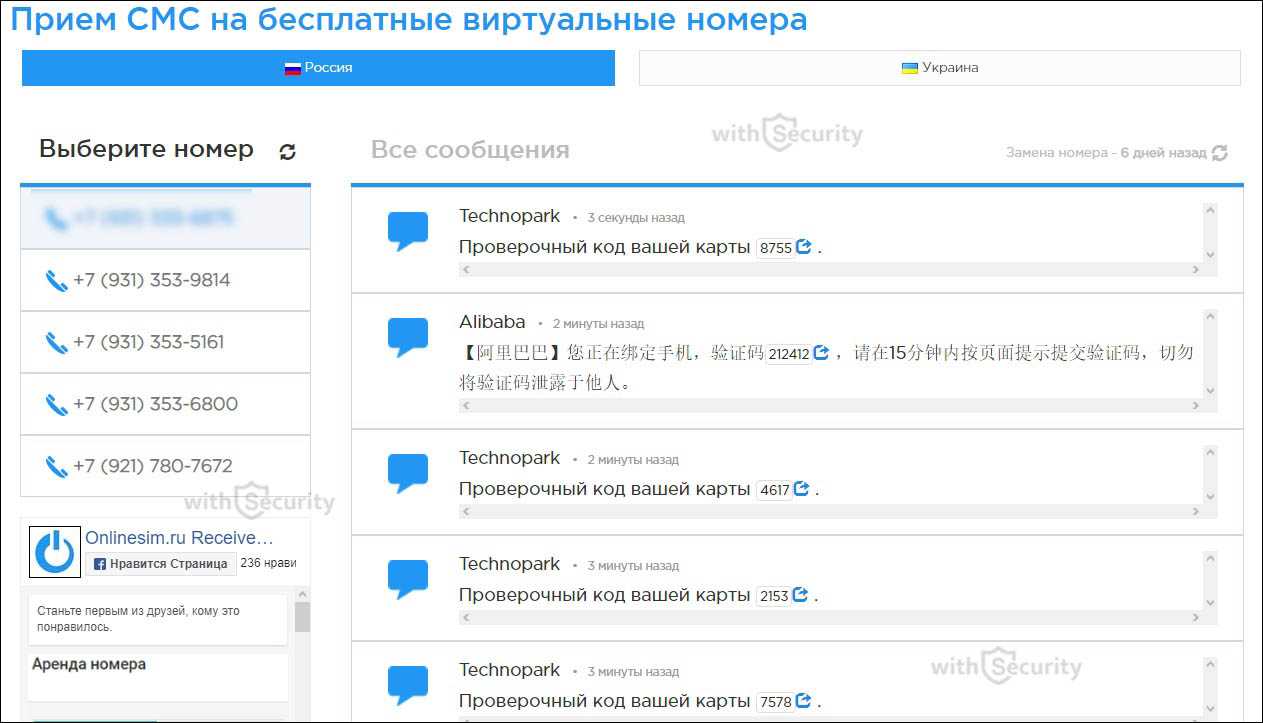The height and width of the screenshot is (723, 1263).
Task: Click right arrow of 4617 message horizontal scrollbar
Action: point(1195,512)
